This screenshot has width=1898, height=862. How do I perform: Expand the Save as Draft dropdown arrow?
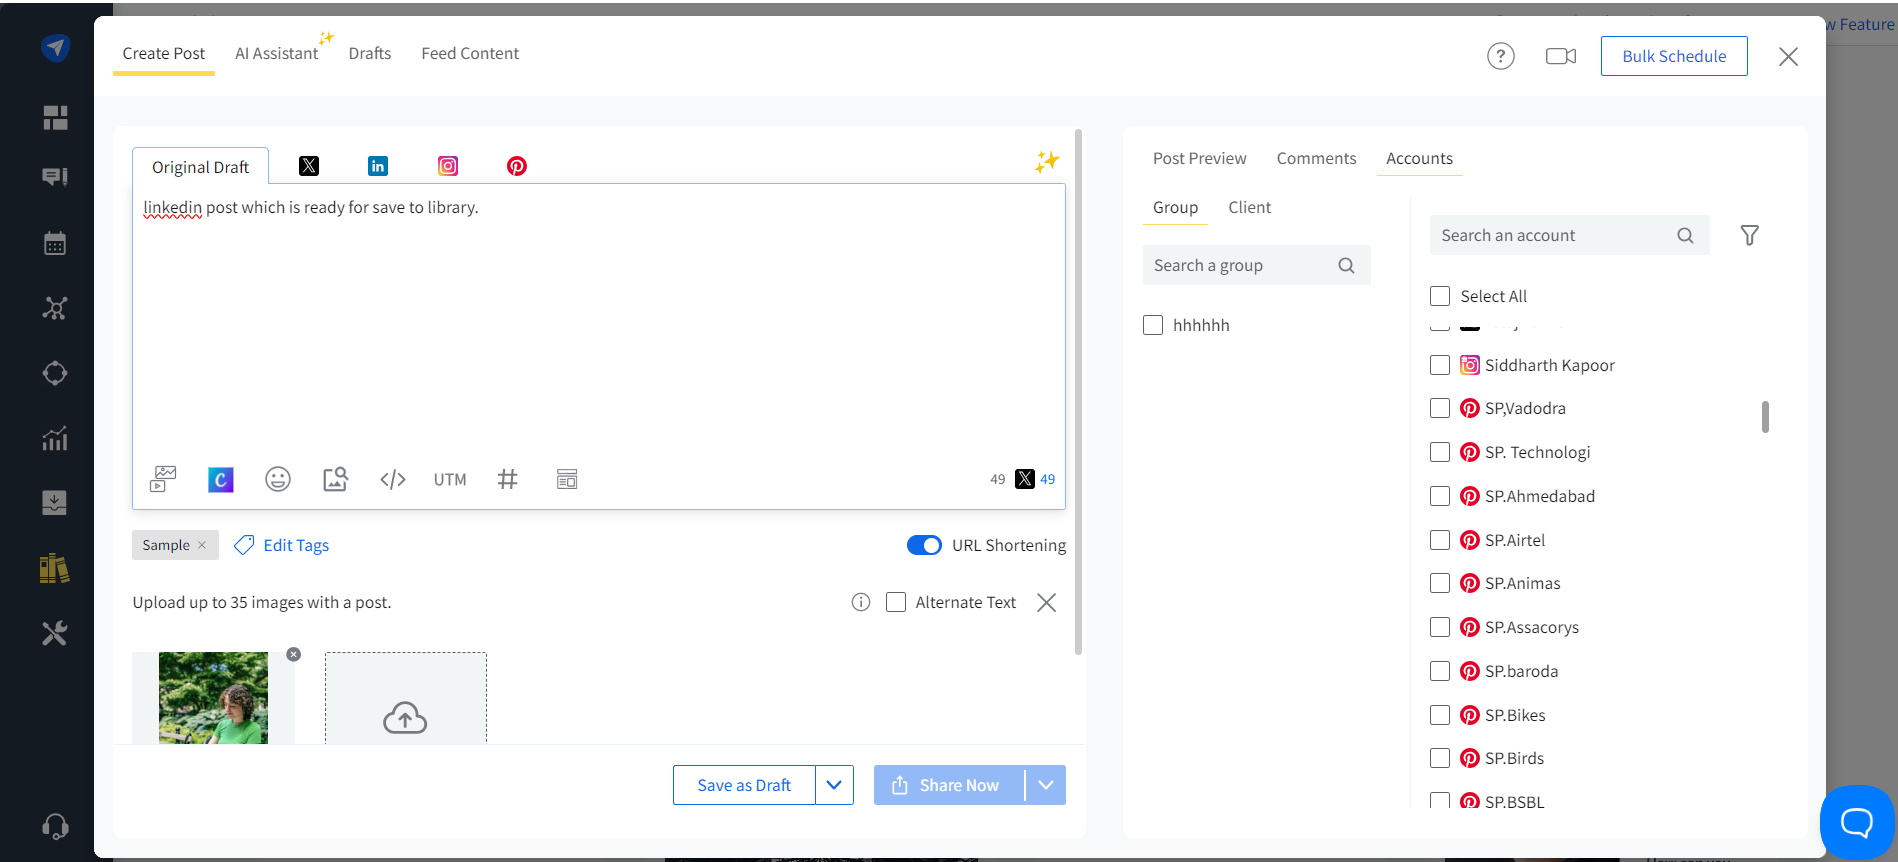(x=834, y=785)
